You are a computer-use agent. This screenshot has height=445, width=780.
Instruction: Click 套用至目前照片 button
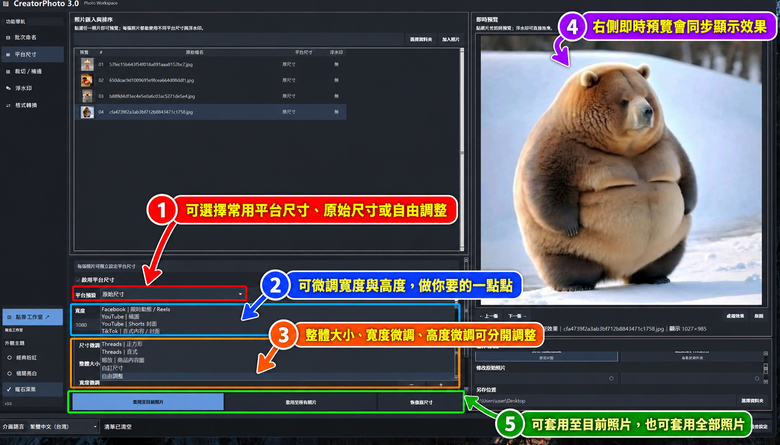148,402
